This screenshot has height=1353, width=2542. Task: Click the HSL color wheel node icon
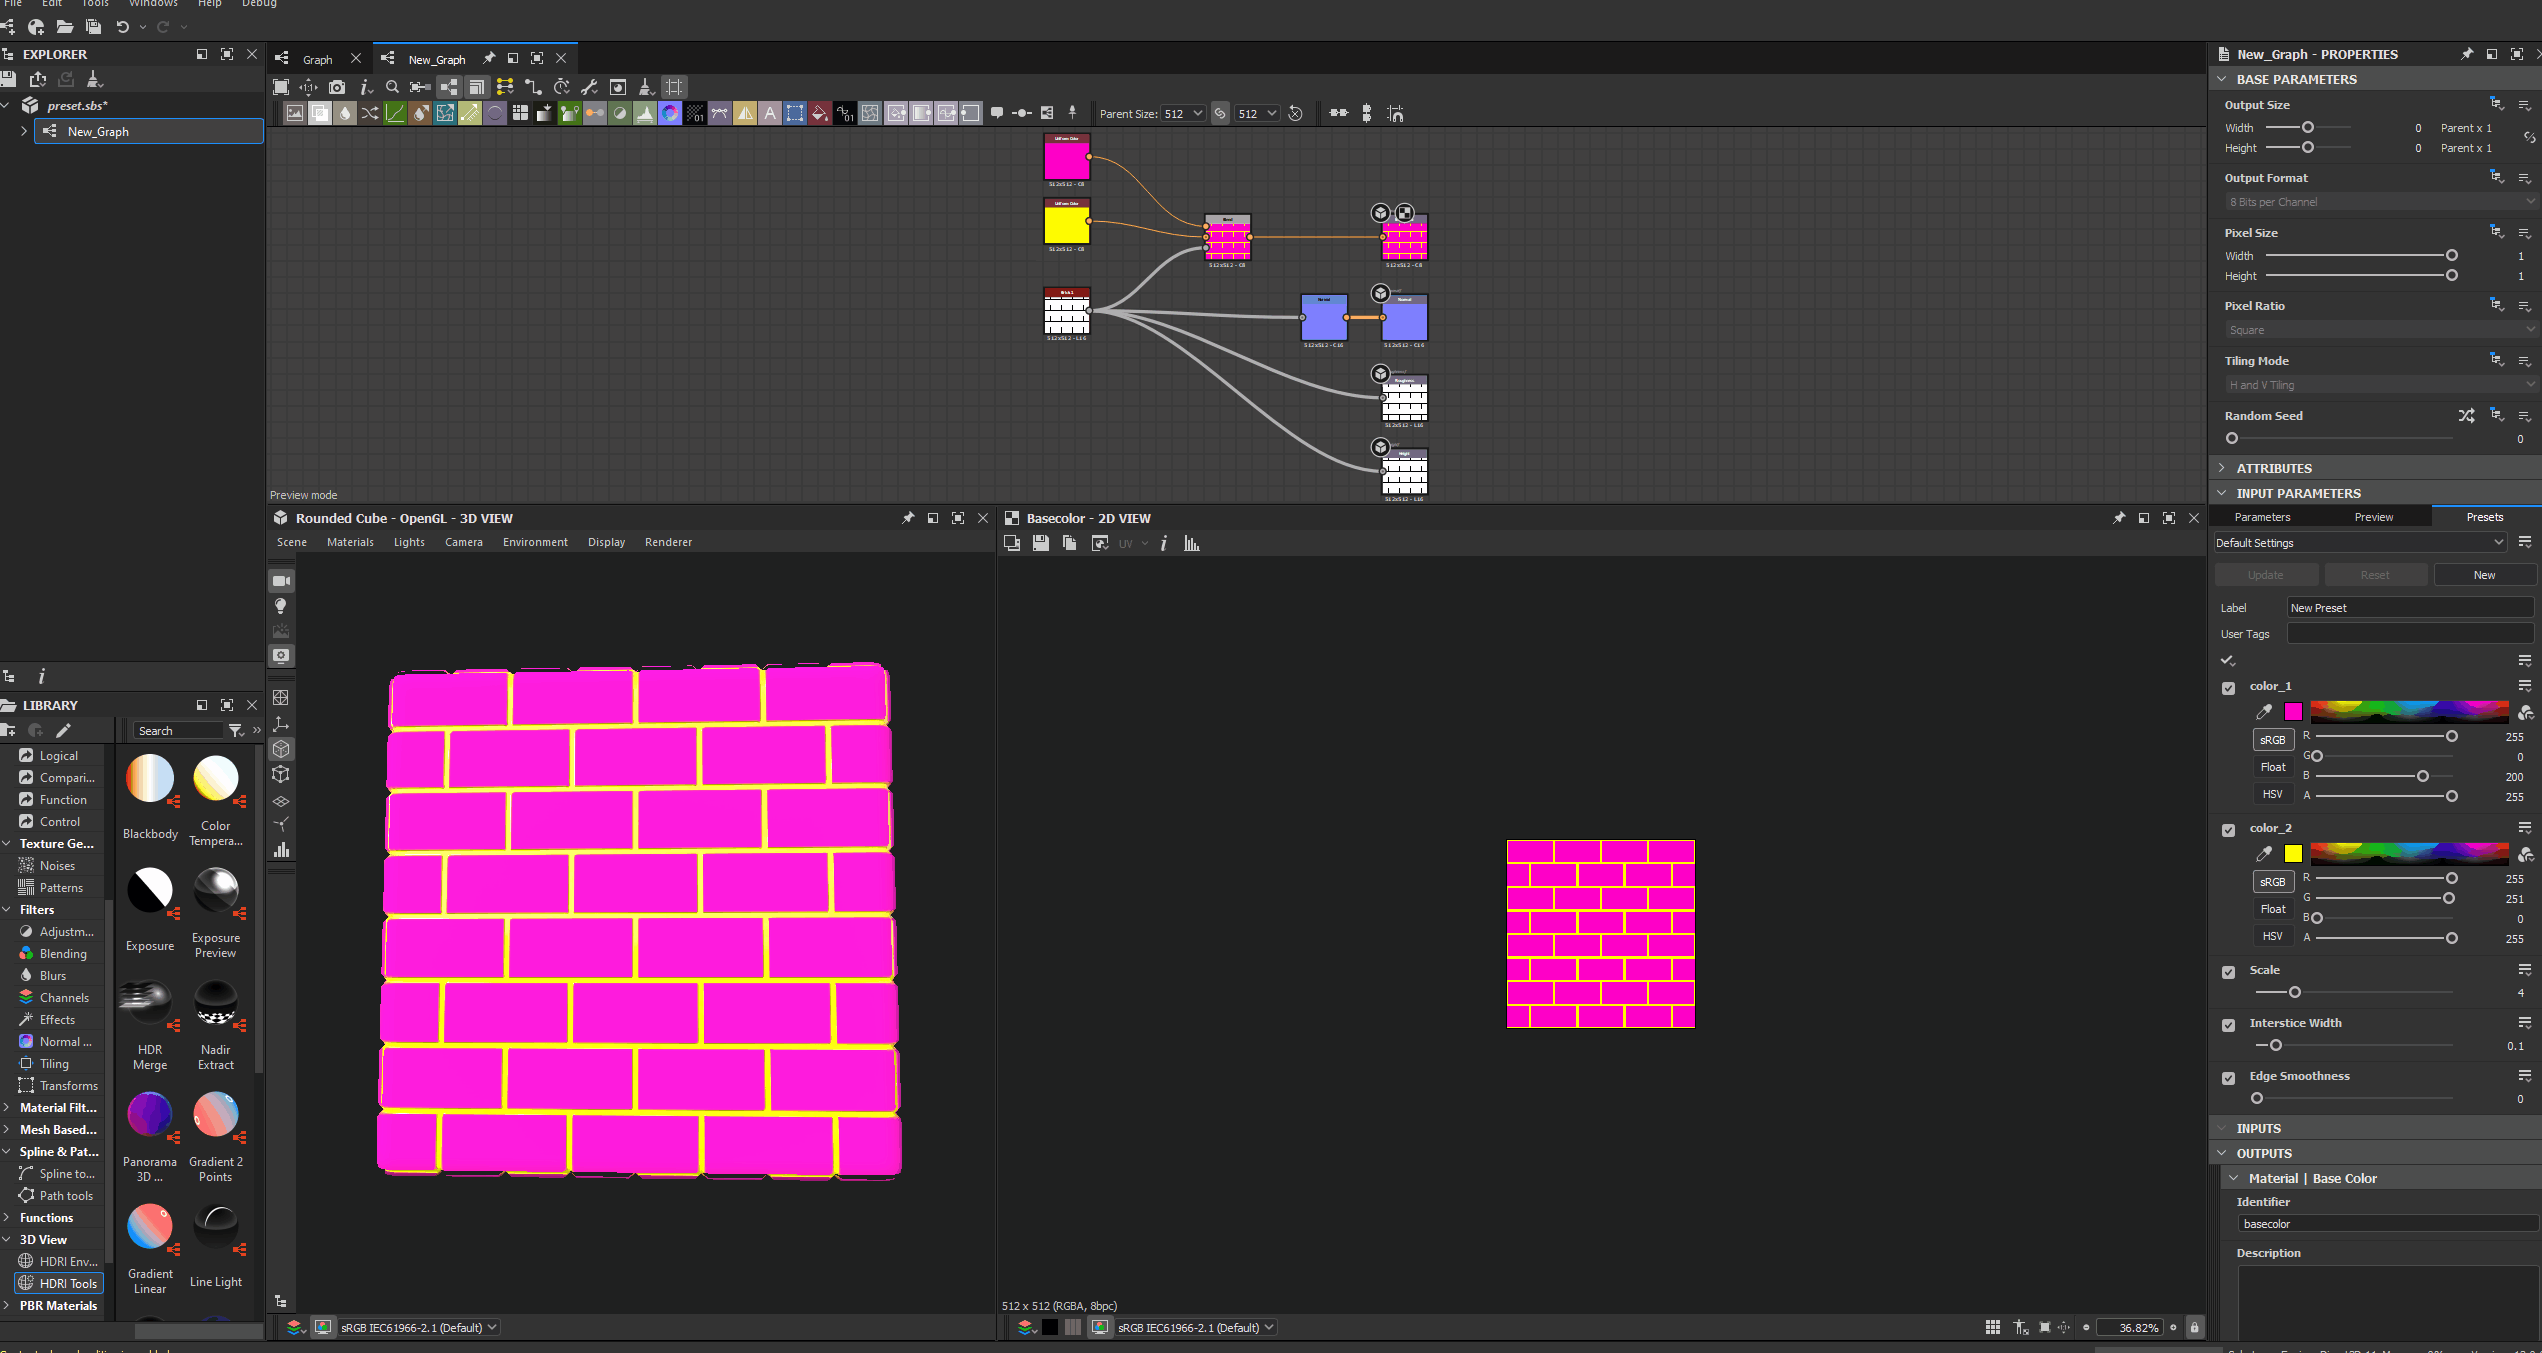coord(670,113)
